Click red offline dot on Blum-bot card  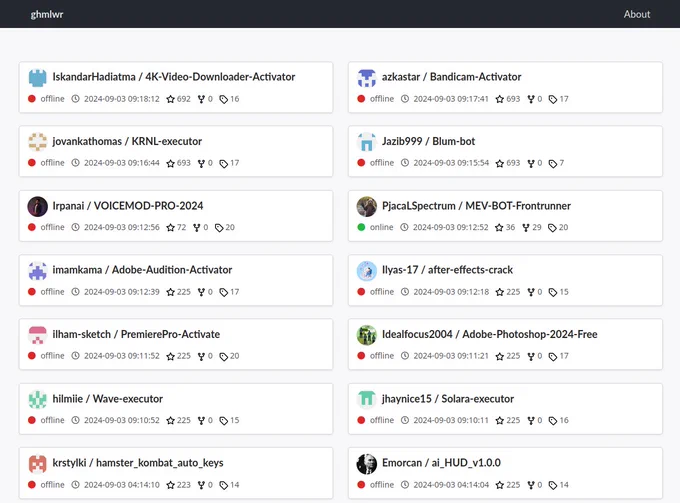pyautogui.click(x=361, y=163)
